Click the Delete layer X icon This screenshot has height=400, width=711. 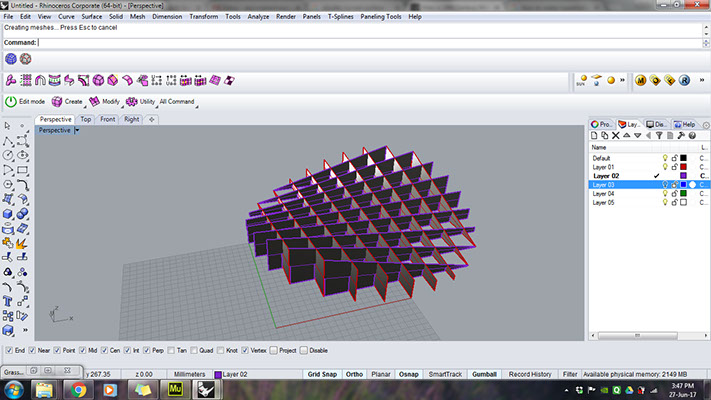pos(615,136)
